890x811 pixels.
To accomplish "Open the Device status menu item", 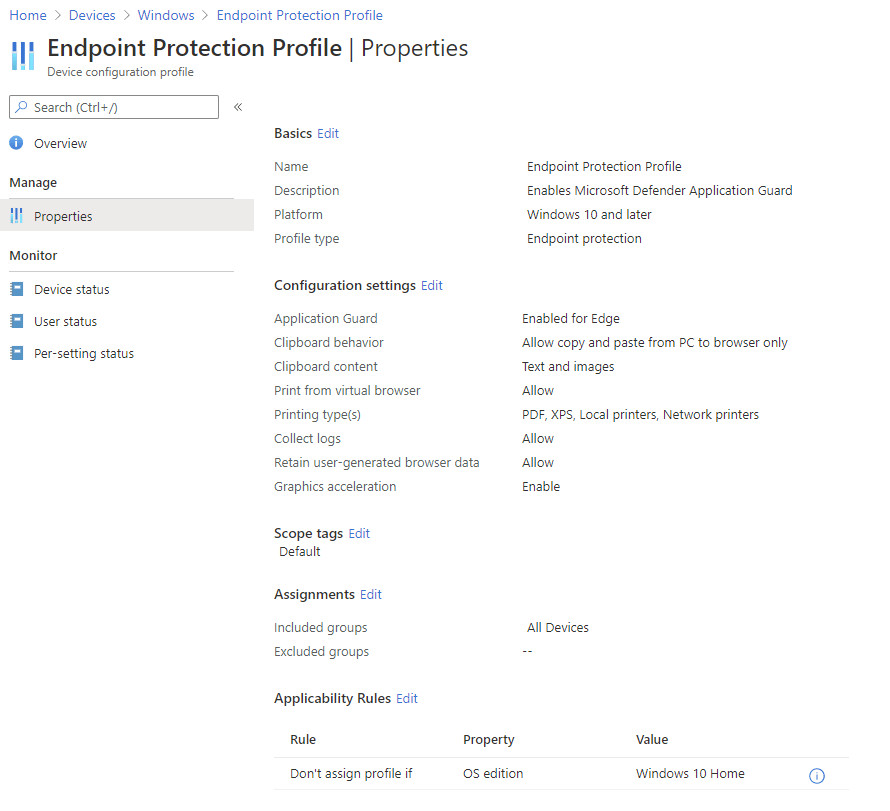I will pyautogui.click(x=71, y=289).
